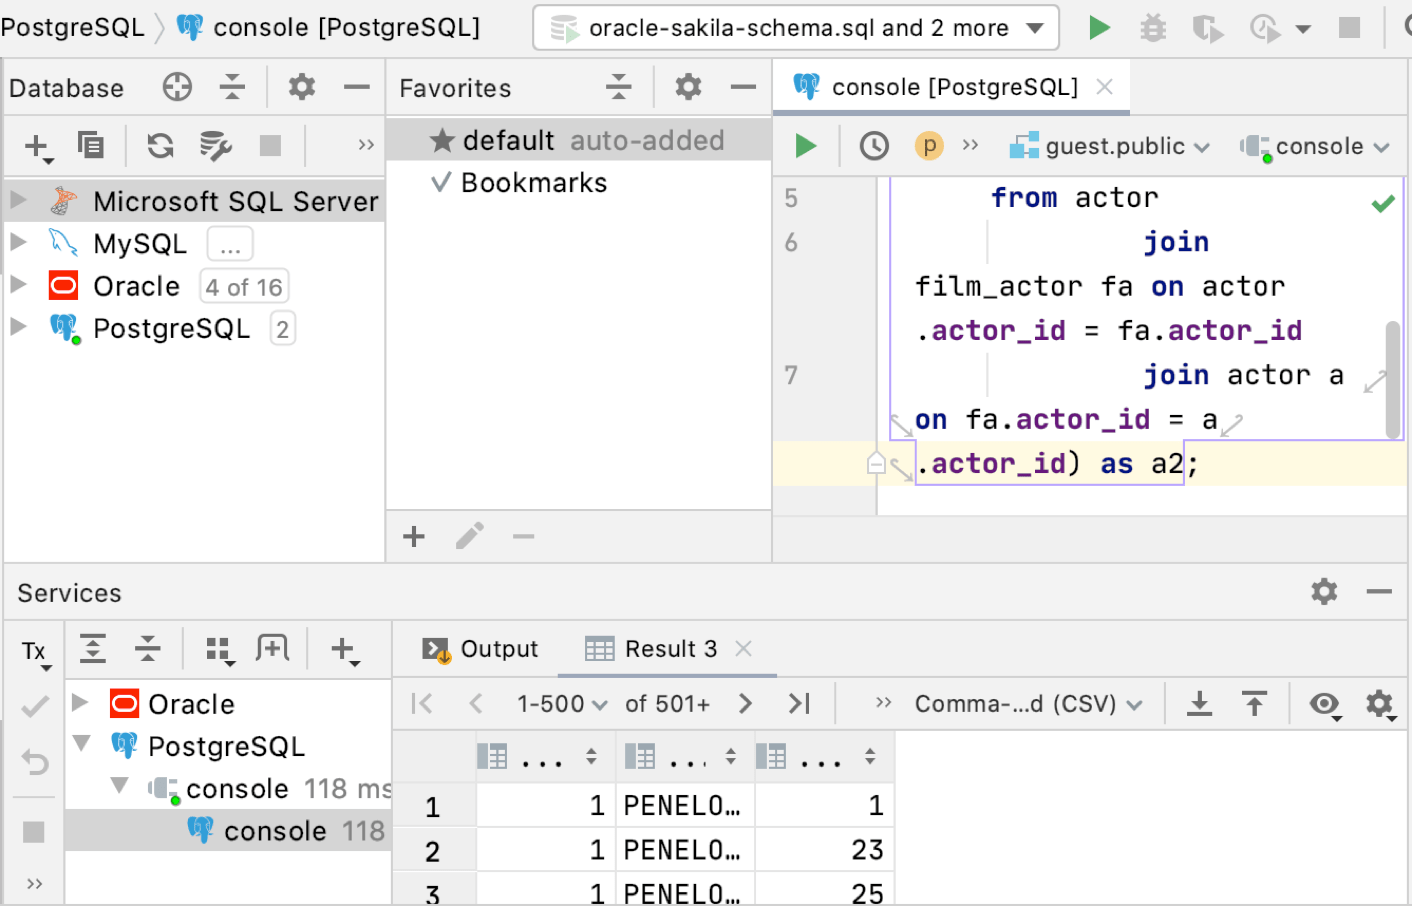Go to next page of results
This screenshot has height=906, width=1412.
[745, 704]
